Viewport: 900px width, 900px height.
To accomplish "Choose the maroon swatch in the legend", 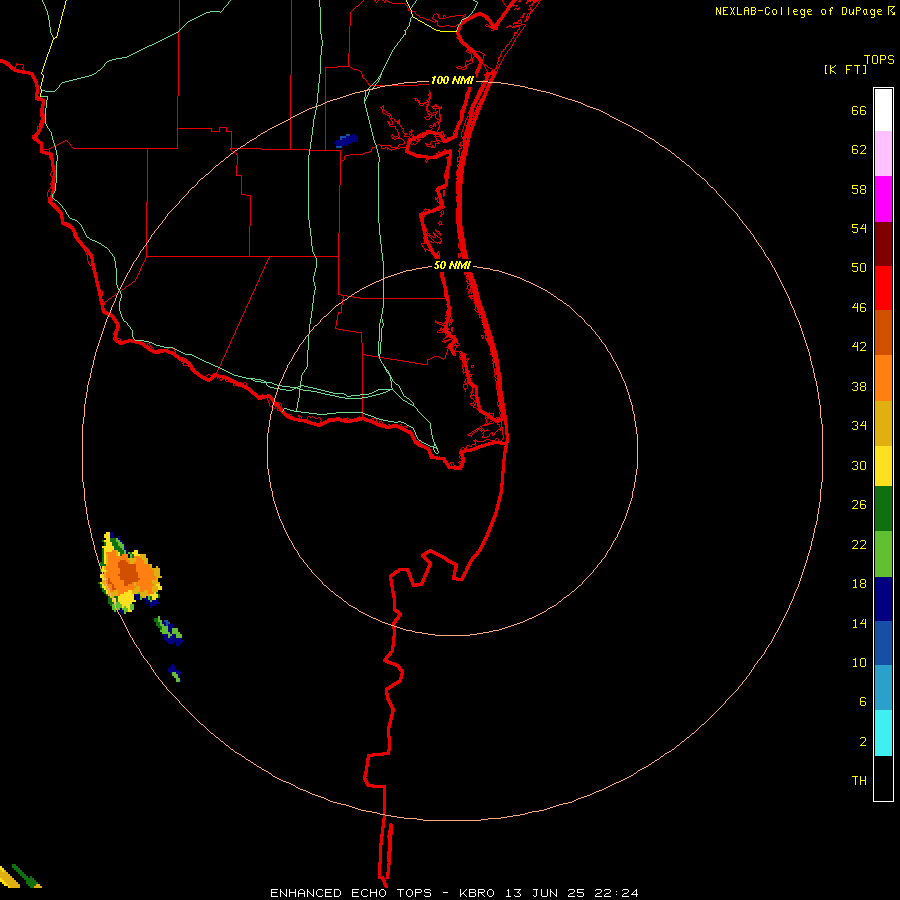I will click(883, 243).
